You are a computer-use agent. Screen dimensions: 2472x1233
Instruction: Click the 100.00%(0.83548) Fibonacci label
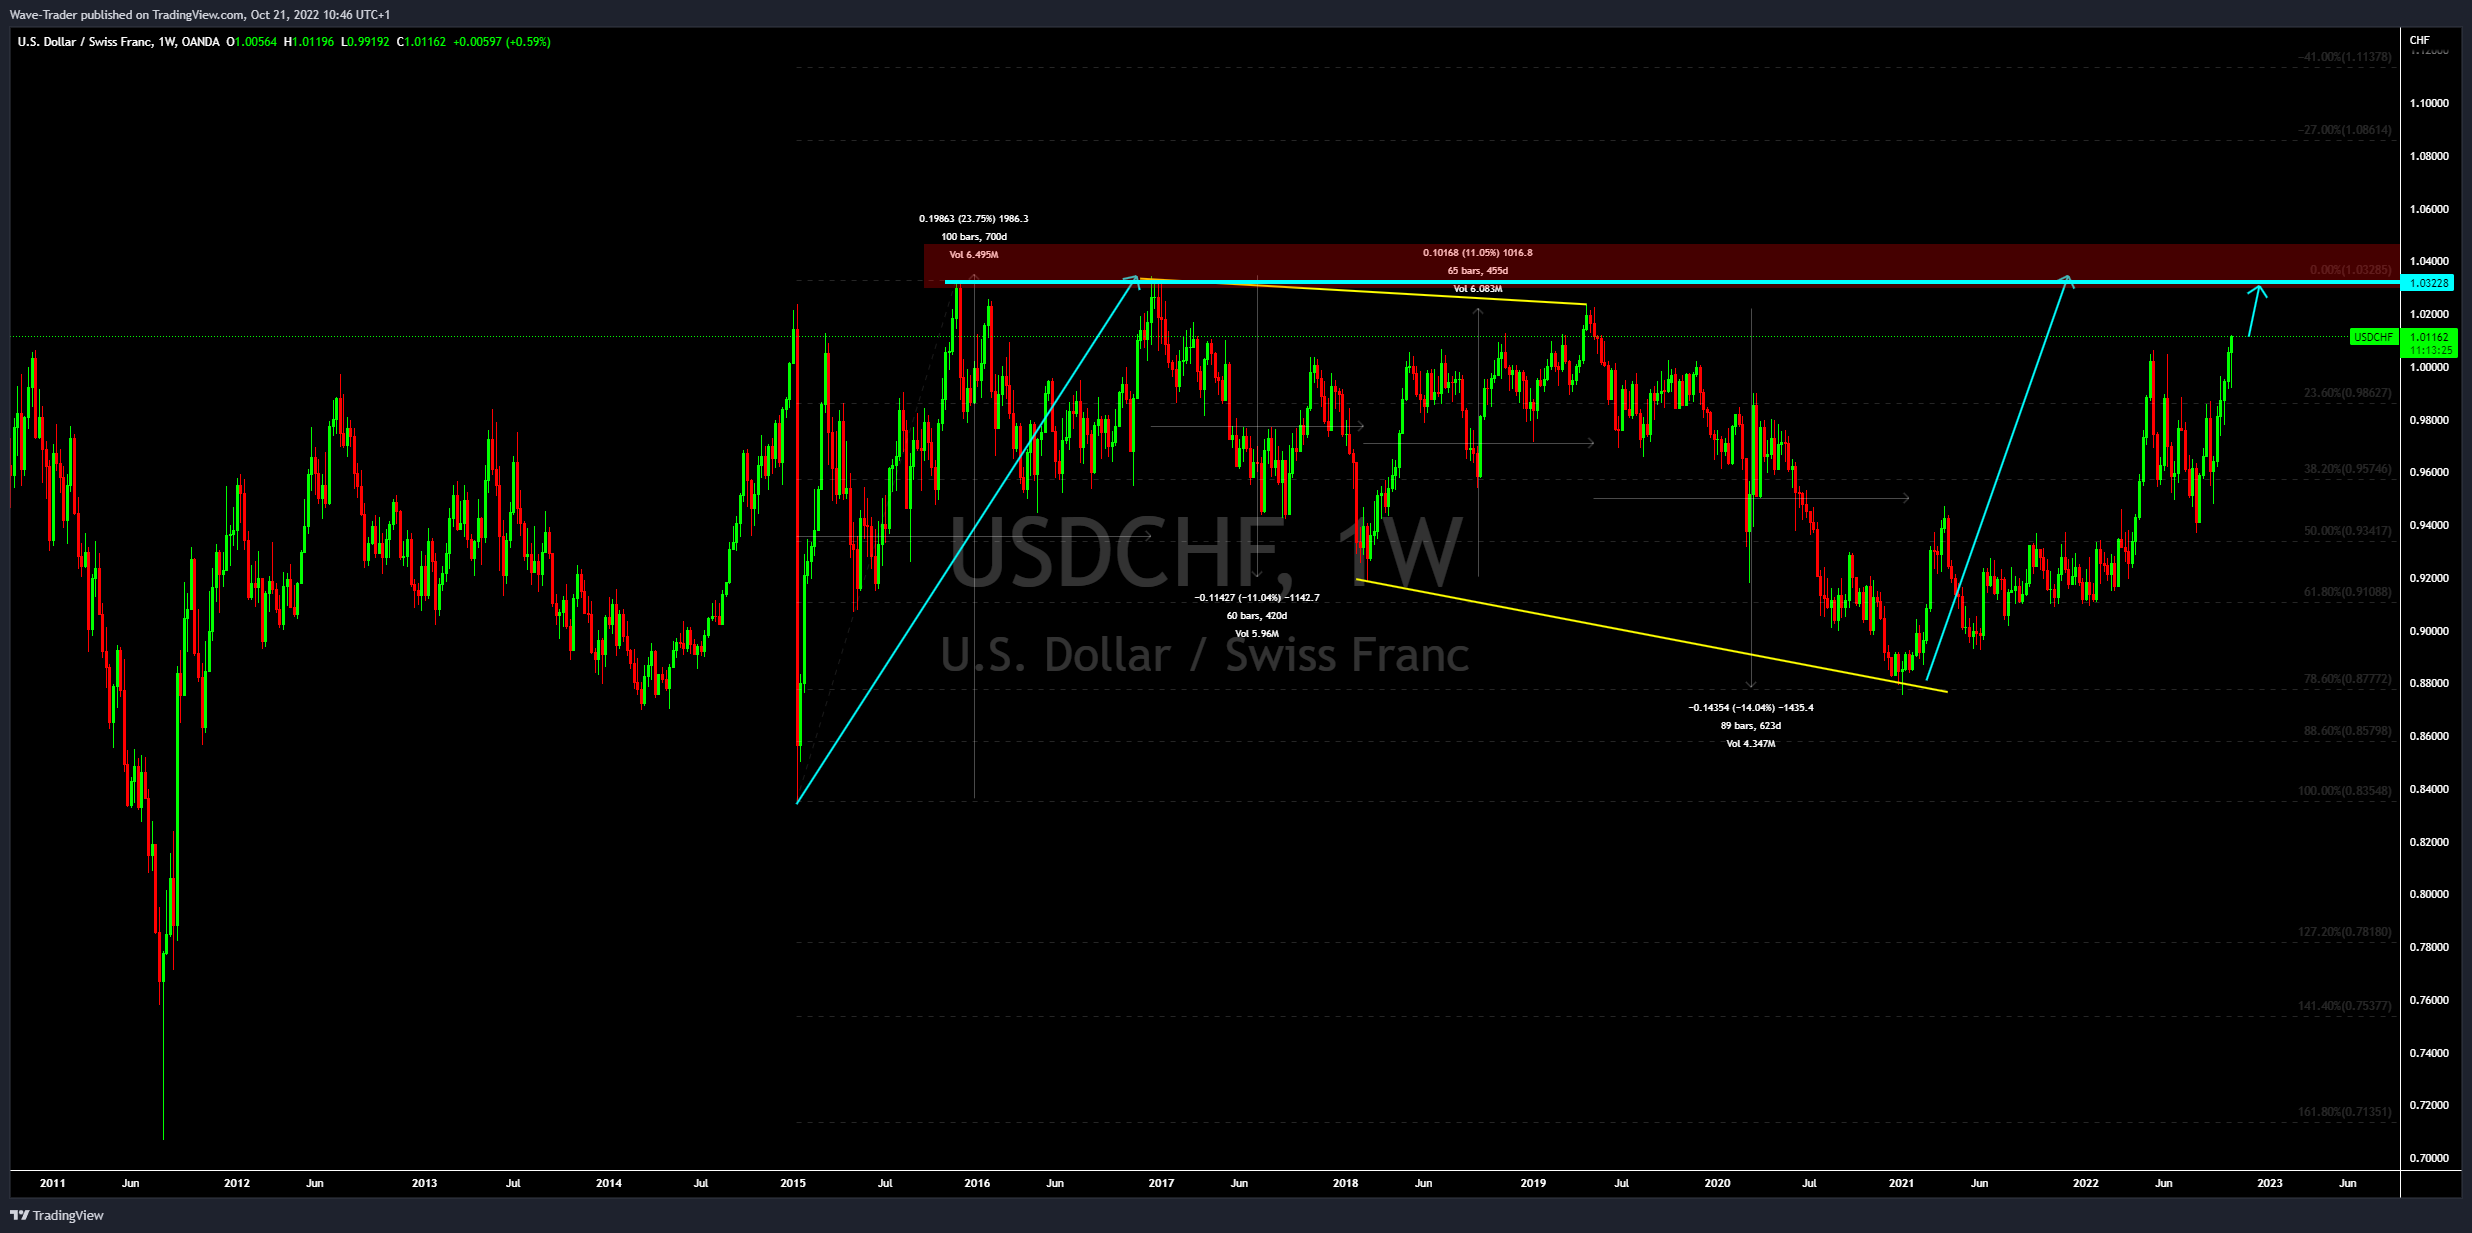2344,791
